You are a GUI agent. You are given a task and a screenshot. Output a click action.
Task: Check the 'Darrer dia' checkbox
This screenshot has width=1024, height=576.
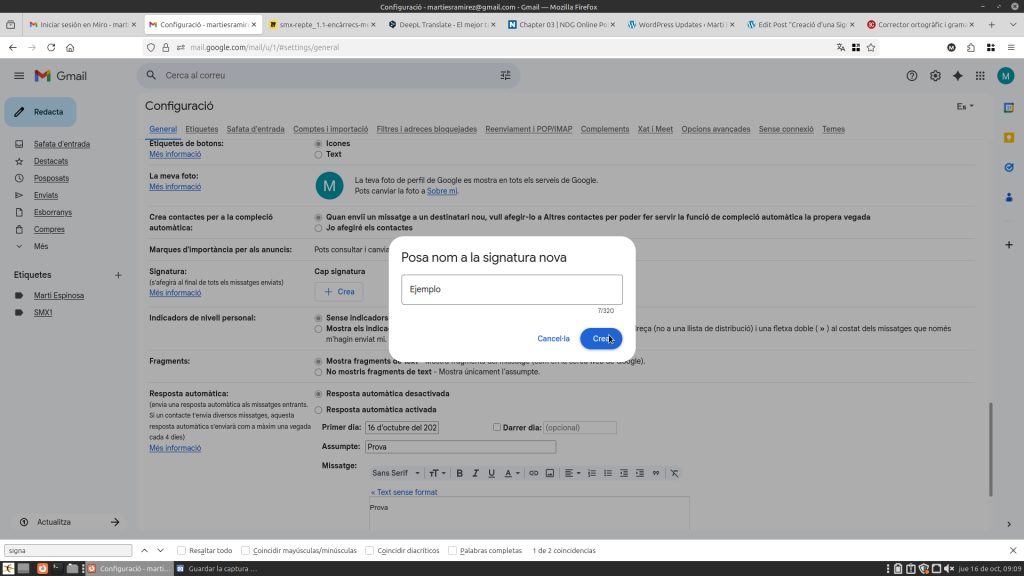[497, 427]
